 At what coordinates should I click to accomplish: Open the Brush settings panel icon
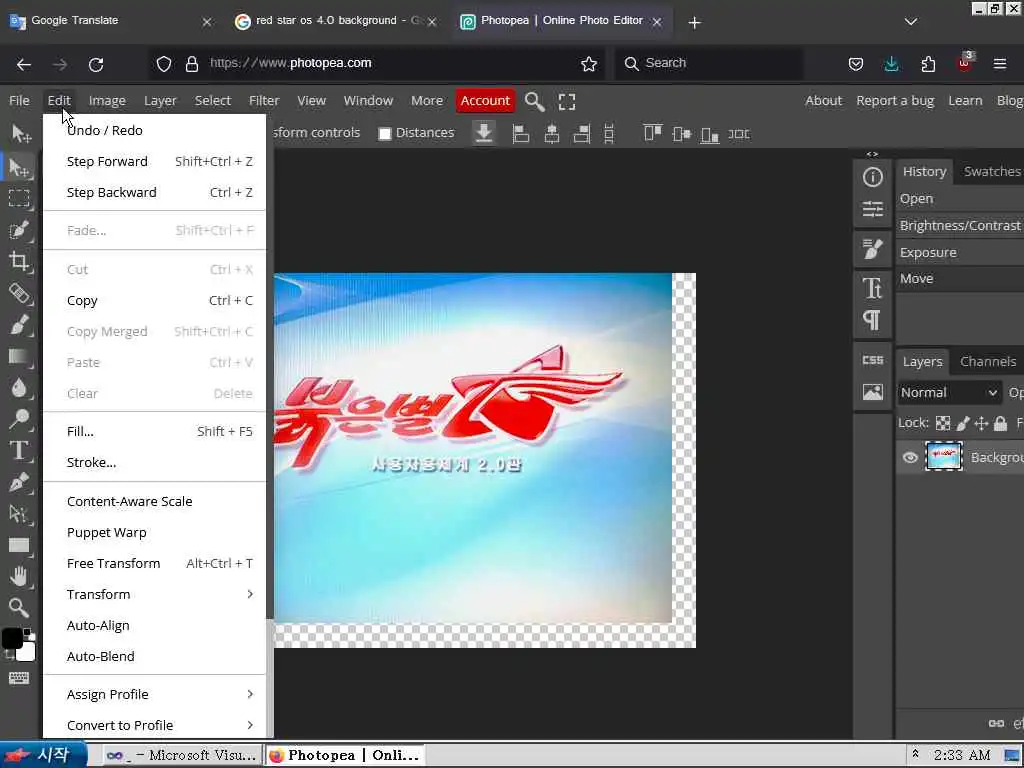point(872,249)
